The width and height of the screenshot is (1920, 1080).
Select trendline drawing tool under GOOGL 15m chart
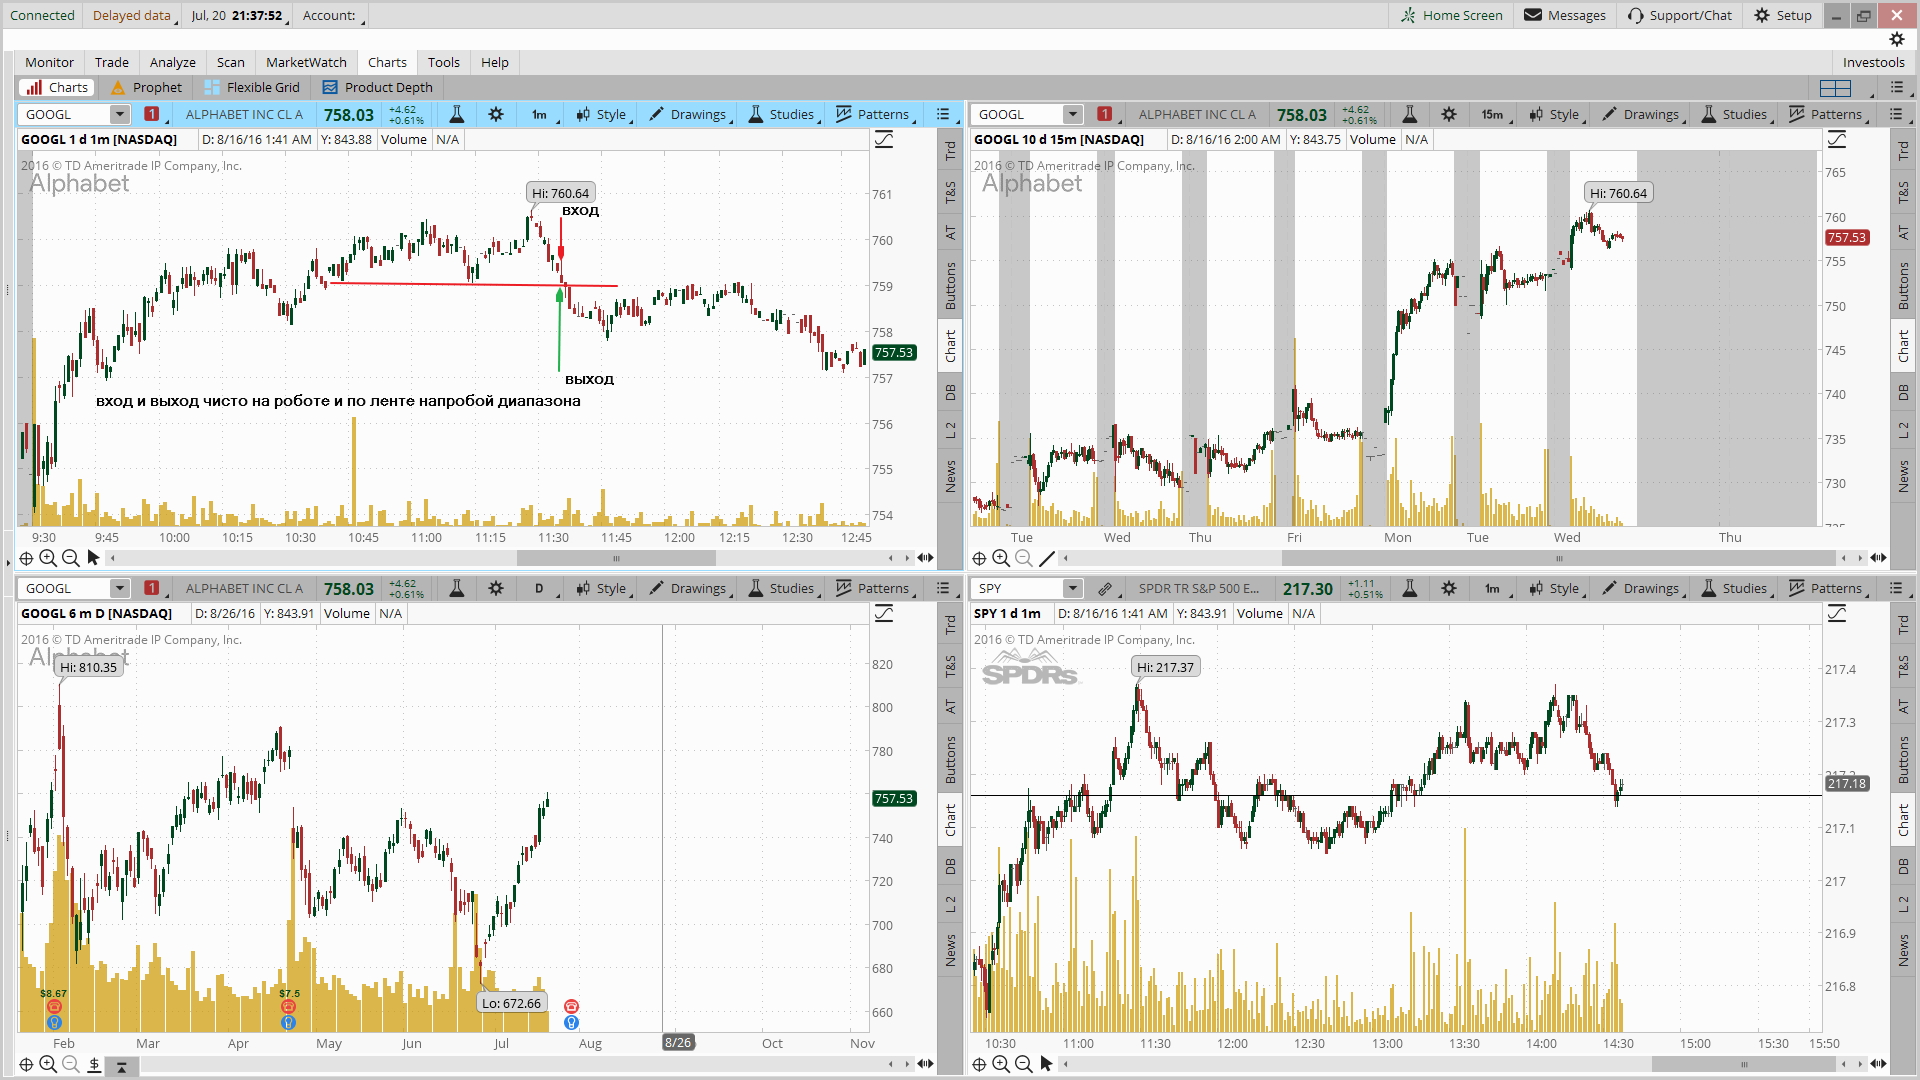coord(1046,558)
